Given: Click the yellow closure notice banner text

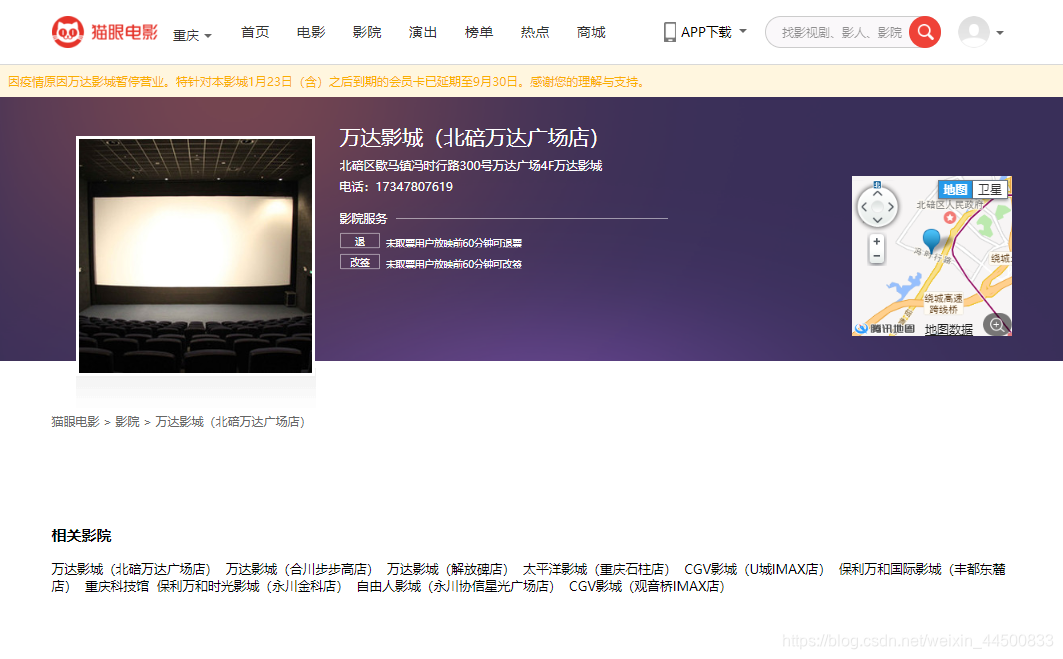Looking at the screenshot, I should point(327,81).
